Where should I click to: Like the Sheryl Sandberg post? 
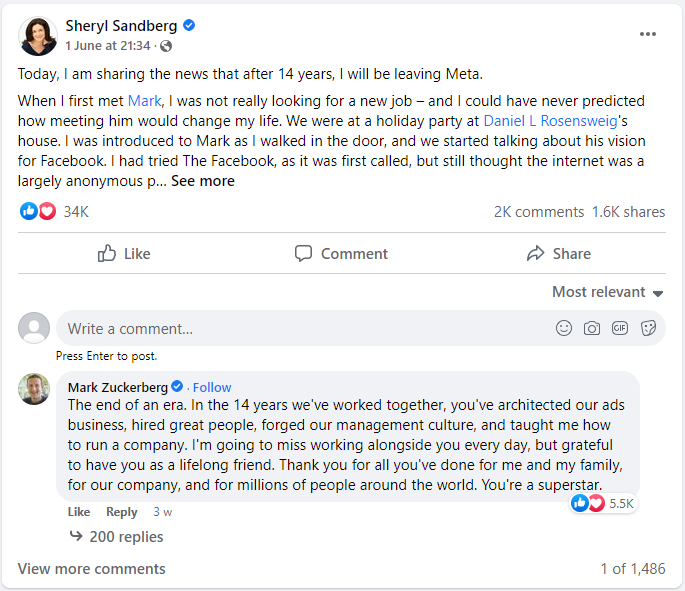tap(124, 254)
